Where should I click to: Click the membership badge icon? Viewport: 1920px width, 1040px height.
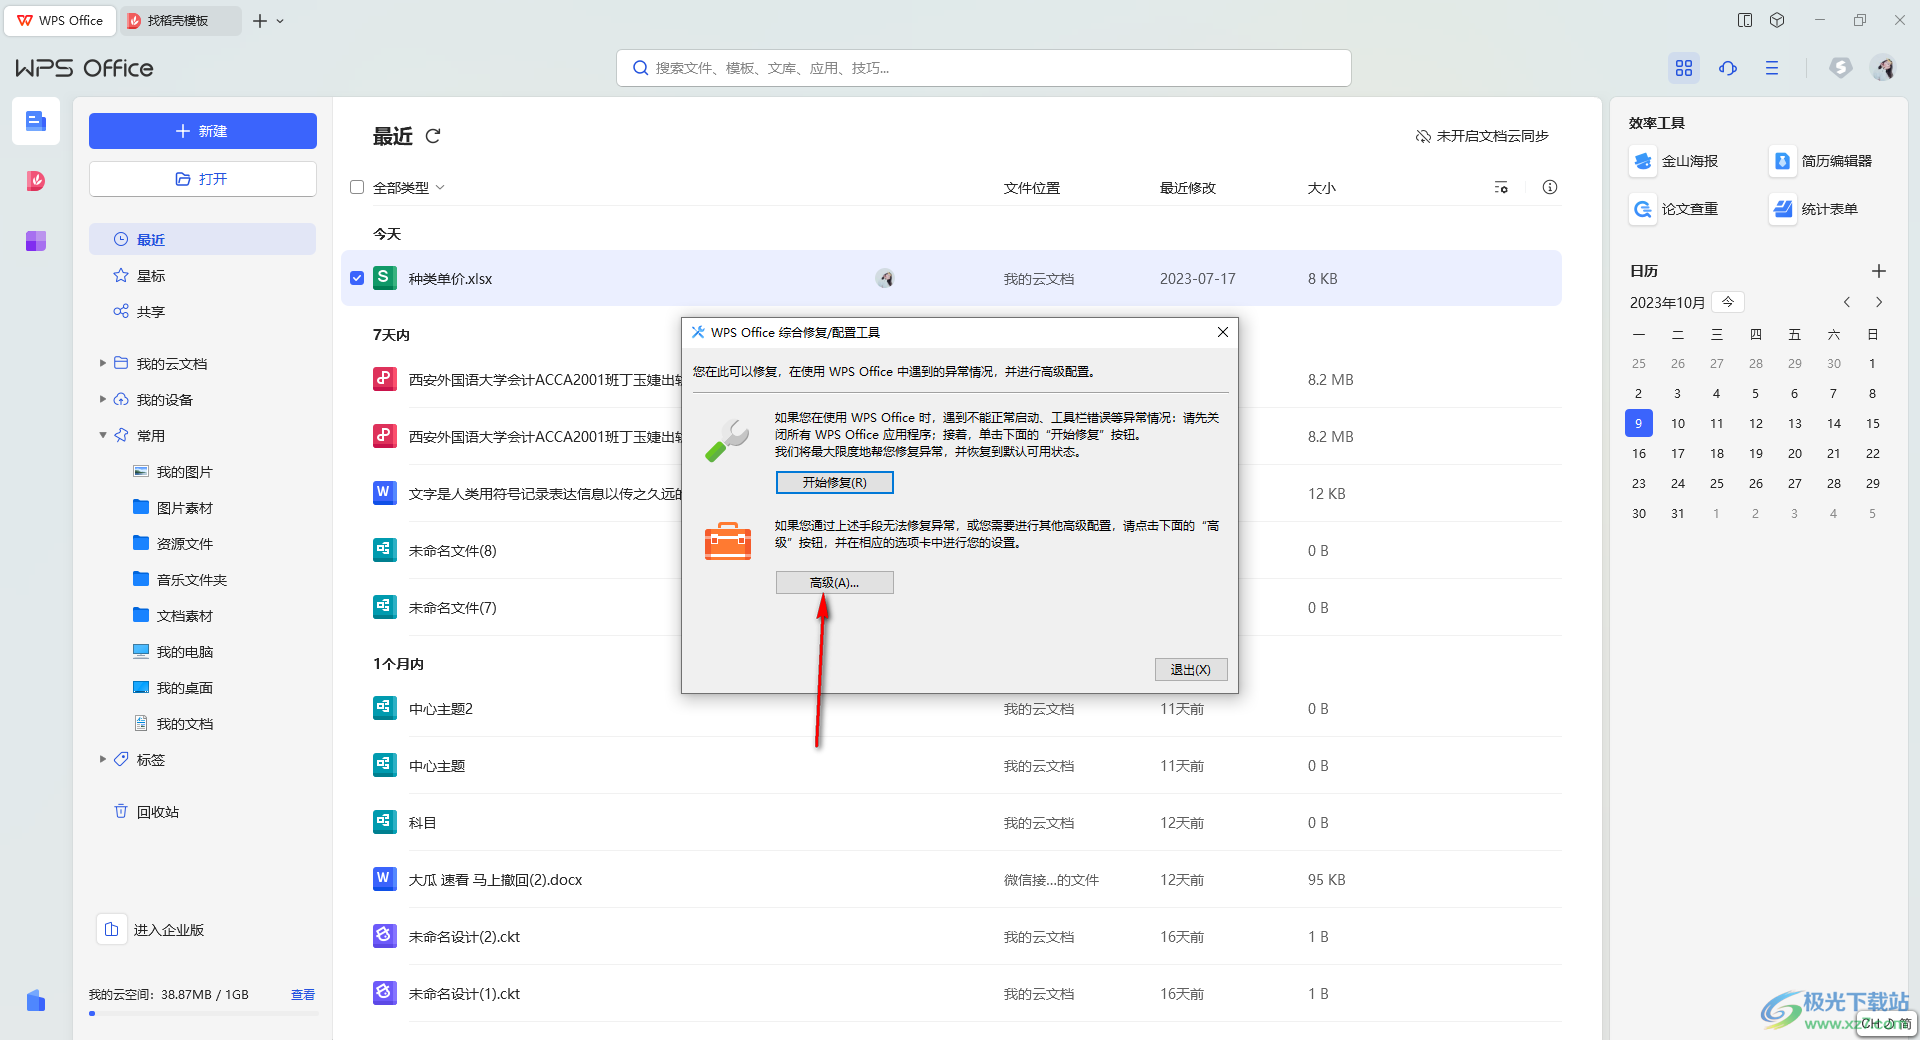point(1841,68)
